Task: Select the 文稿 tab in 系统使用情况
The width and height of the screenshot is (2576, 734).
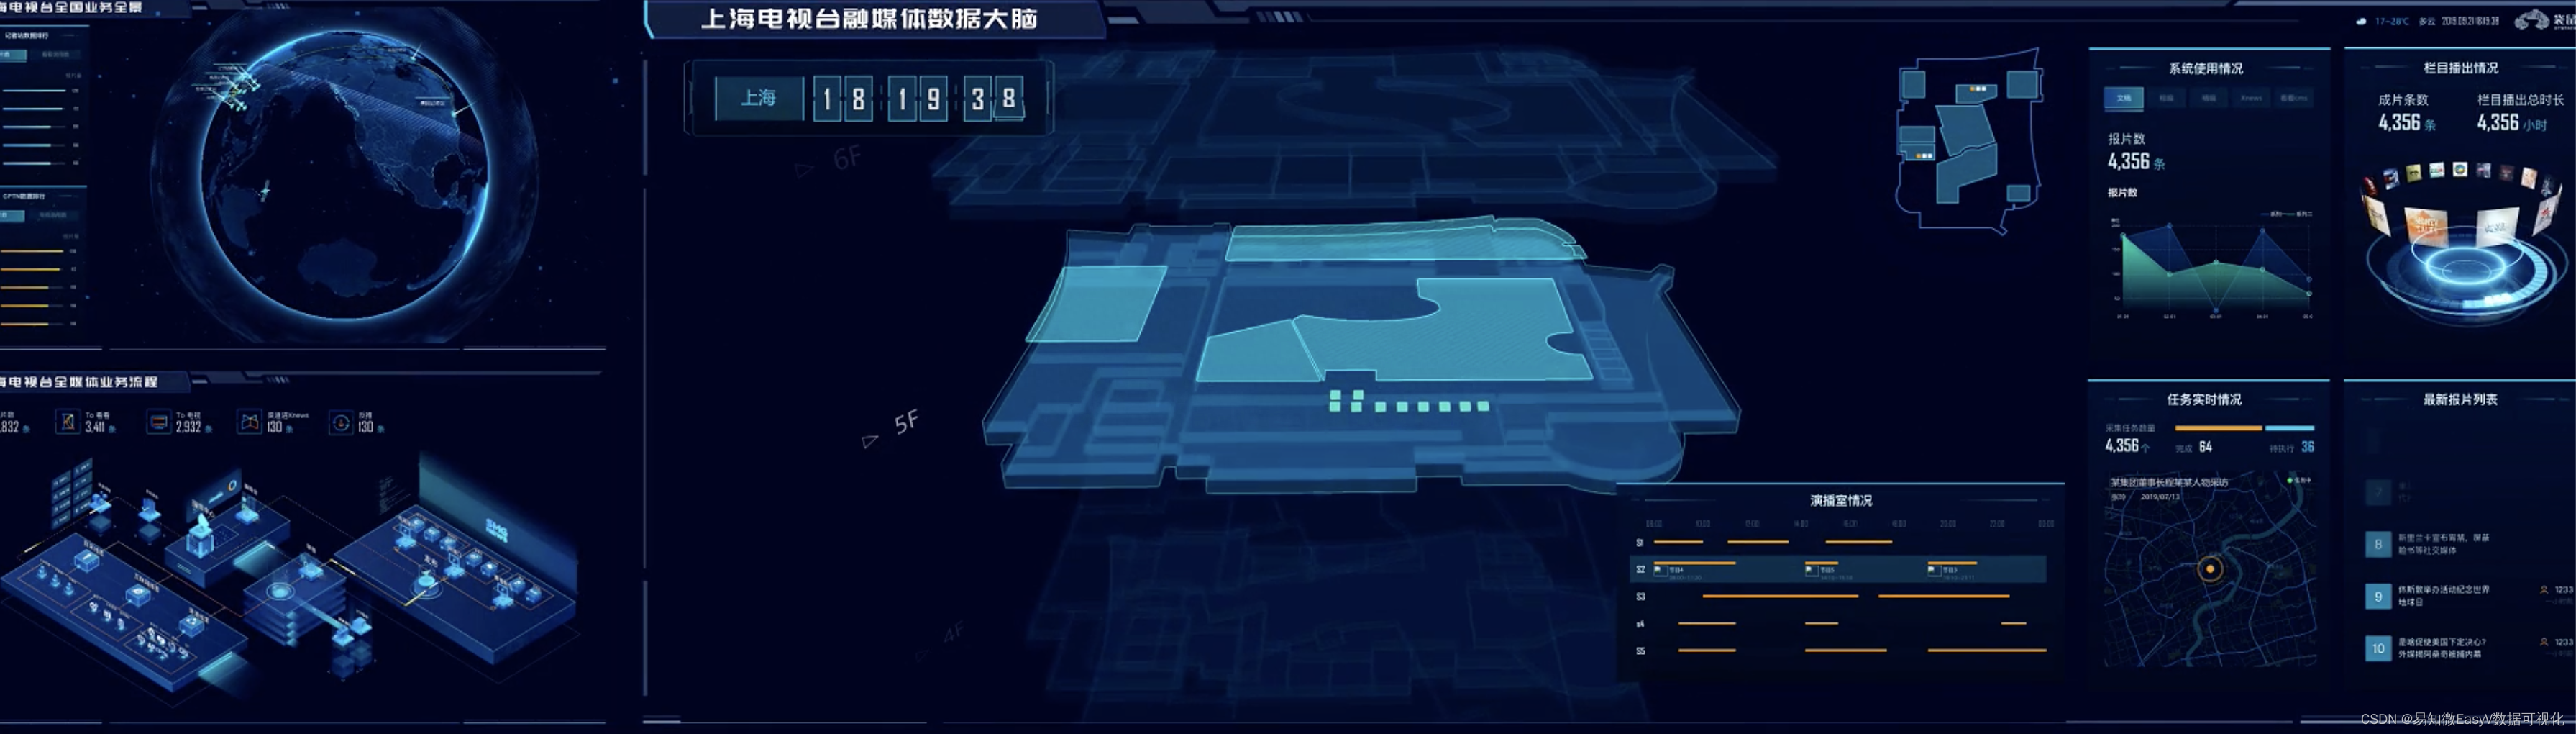Action: 2123,98
